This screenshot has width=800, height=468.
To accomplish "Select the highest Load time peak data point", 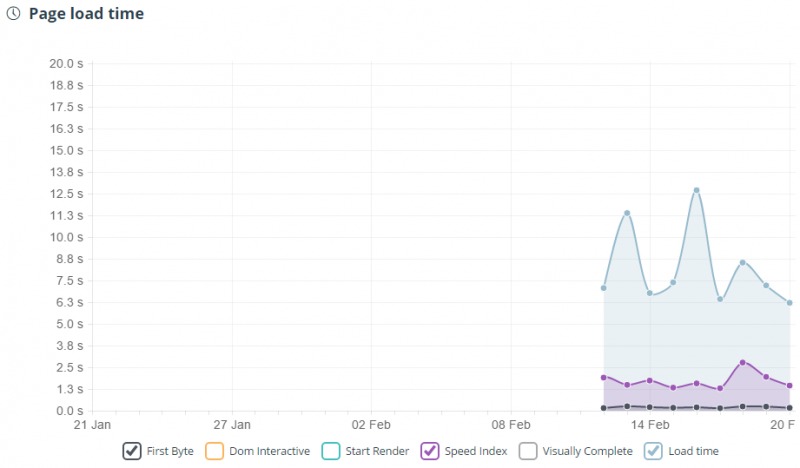I will 696,190.
